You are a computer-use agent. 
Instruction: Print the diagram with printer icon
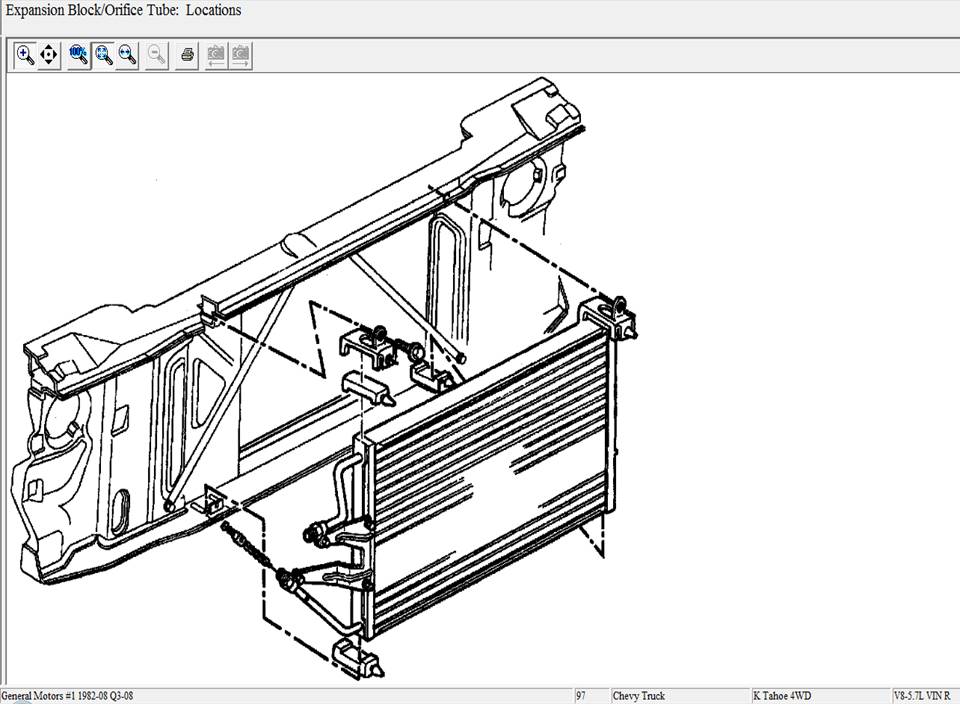pyautogui.click(x=186, y=55)
